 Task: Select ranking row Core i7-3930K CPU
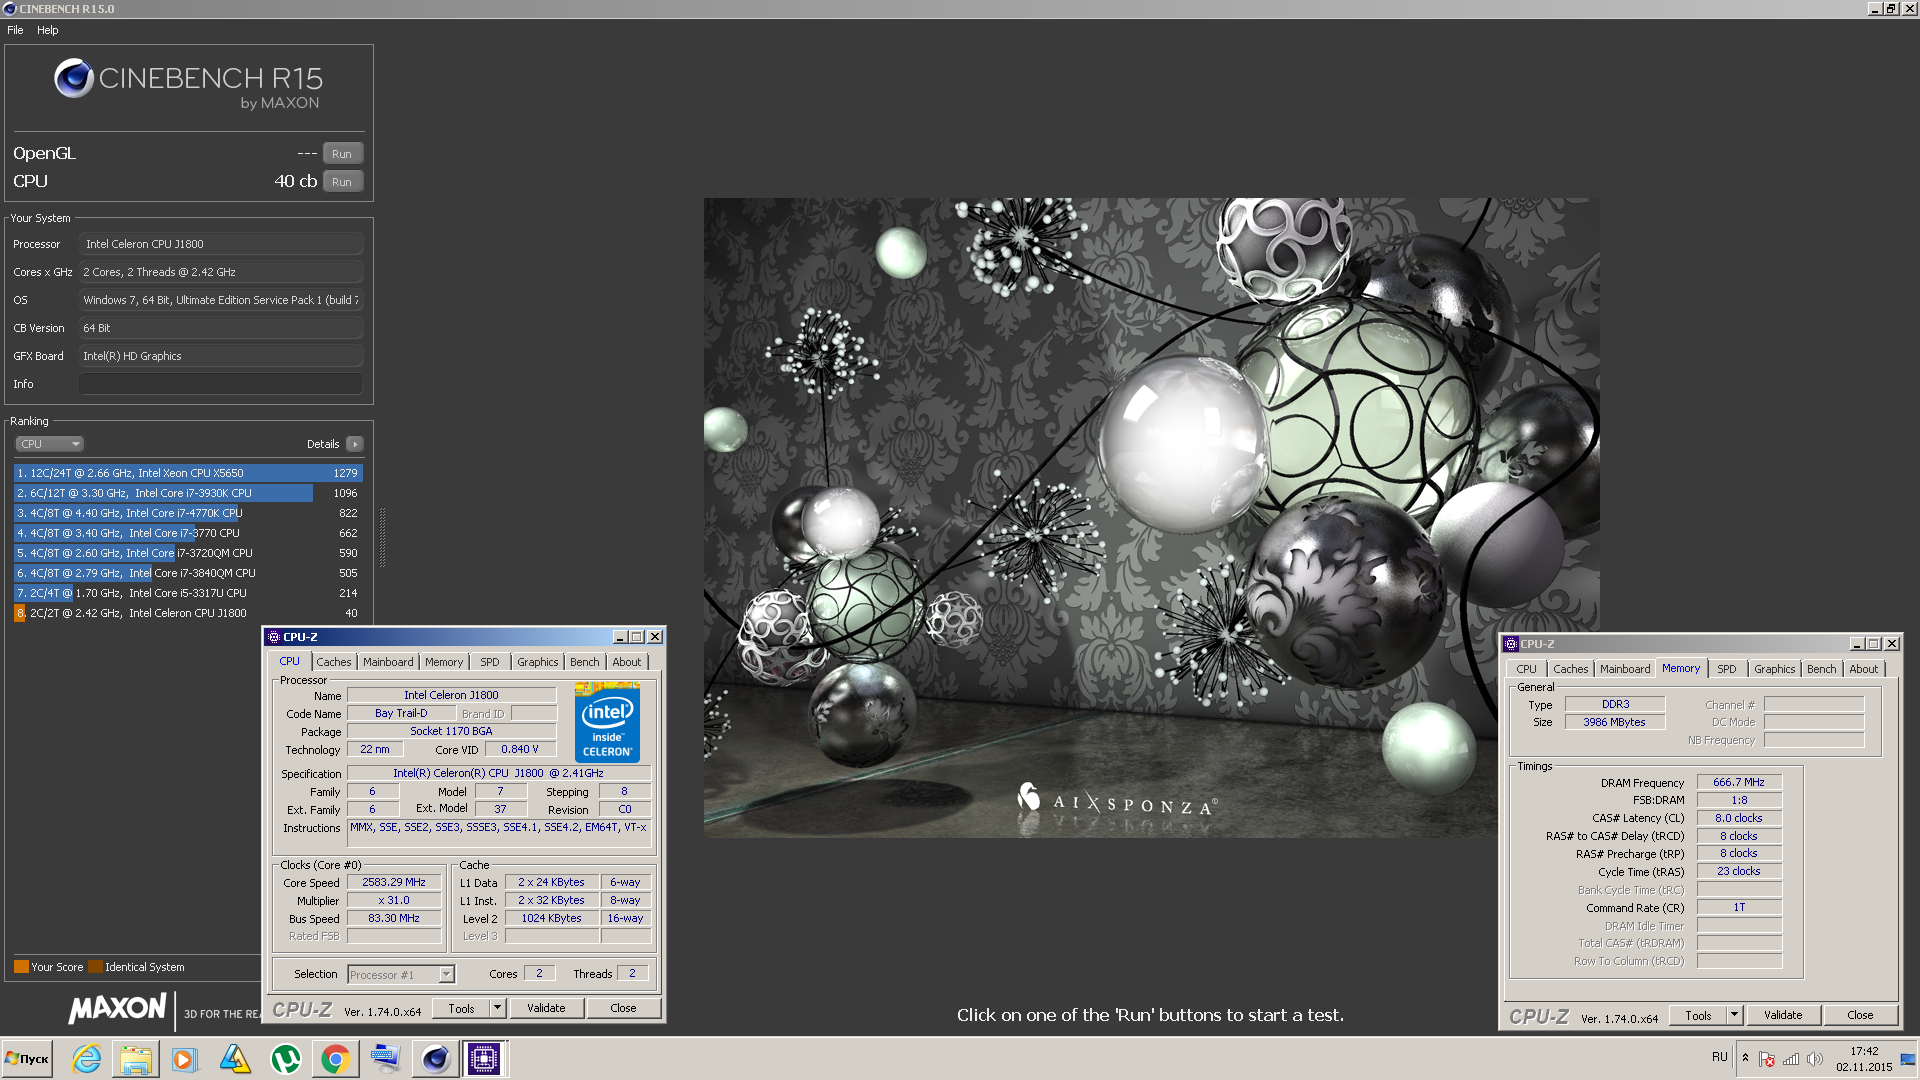point(188,493)
